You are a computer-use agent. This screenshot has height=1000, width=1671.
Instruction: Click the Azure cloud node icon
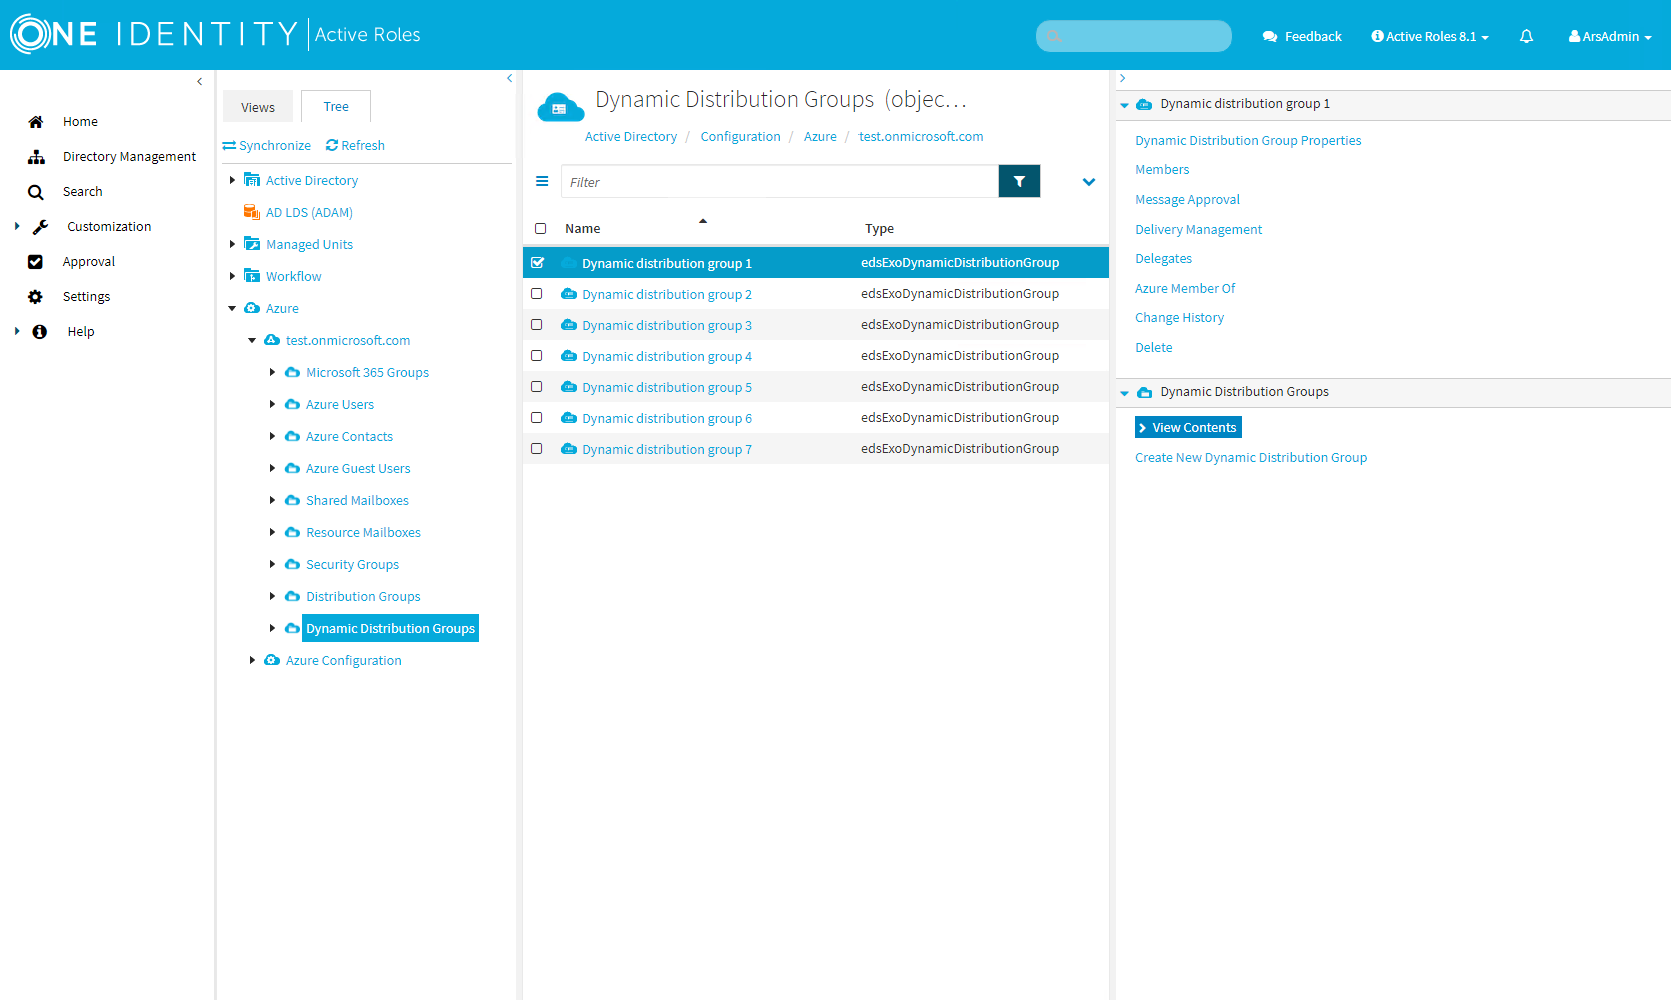[252, 308]
